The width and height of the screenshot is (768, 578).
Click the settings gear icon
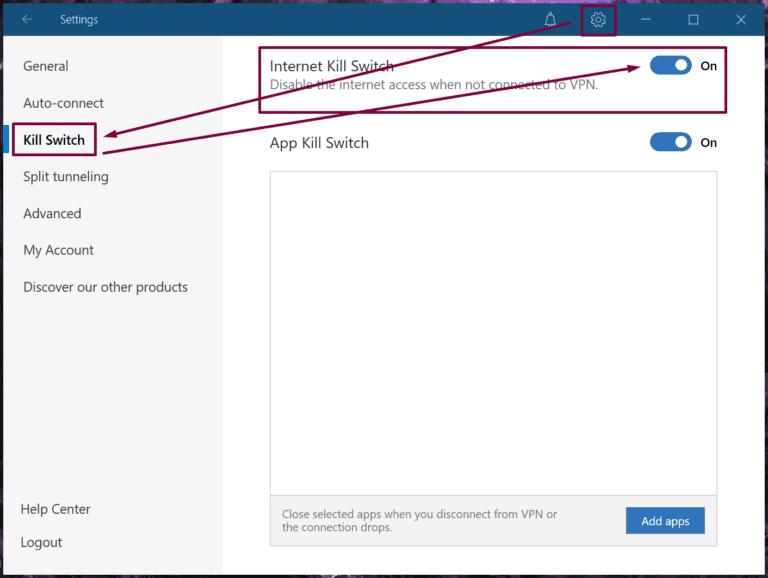coord(598,20)
